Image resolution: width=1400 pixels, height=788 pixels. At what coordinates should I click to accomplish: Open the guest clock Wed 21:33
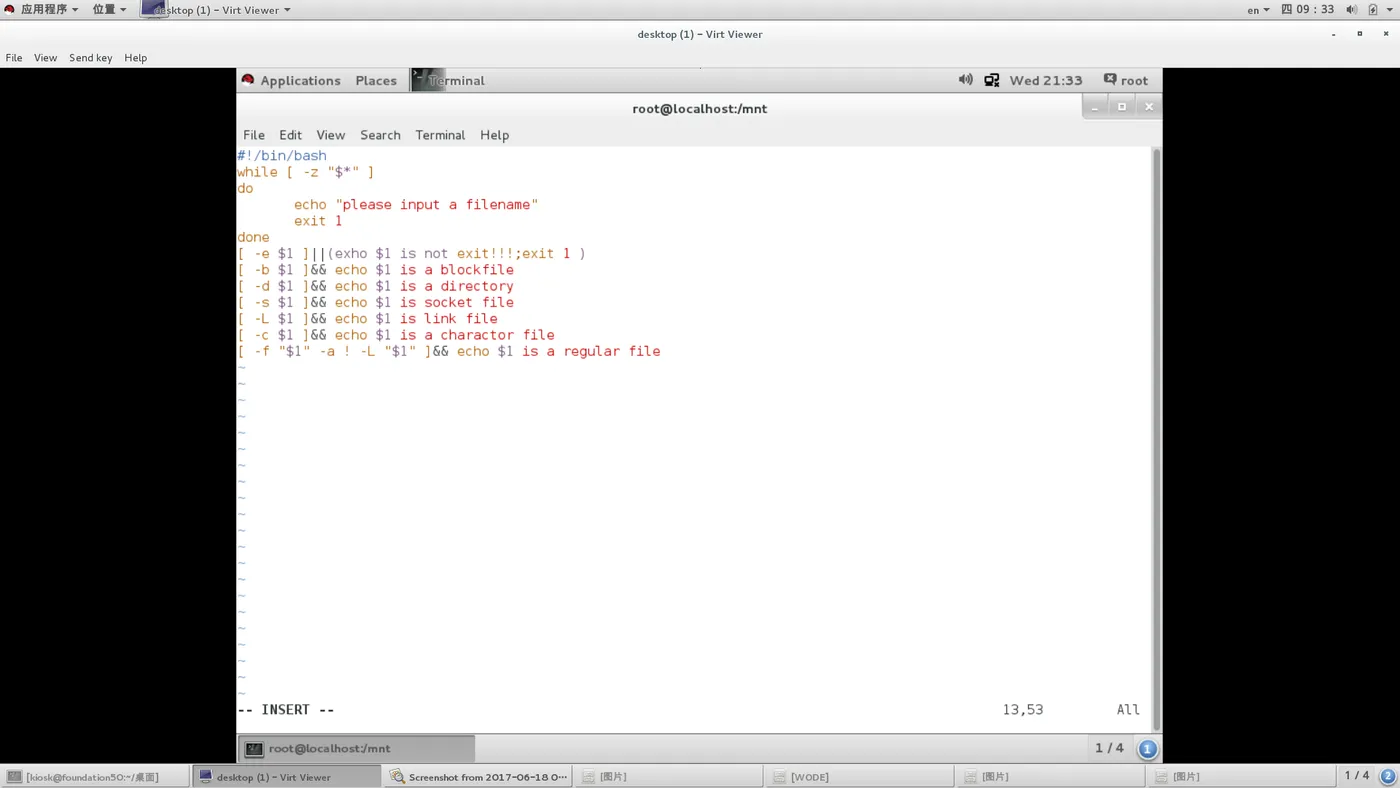tap(1046, 81)
